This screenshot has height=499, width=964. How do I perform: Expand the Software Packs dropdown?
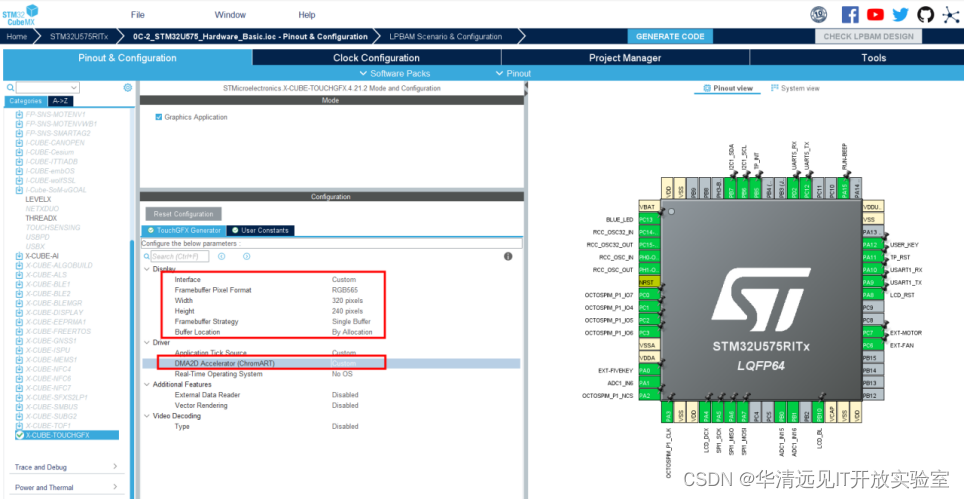point(395,73)
